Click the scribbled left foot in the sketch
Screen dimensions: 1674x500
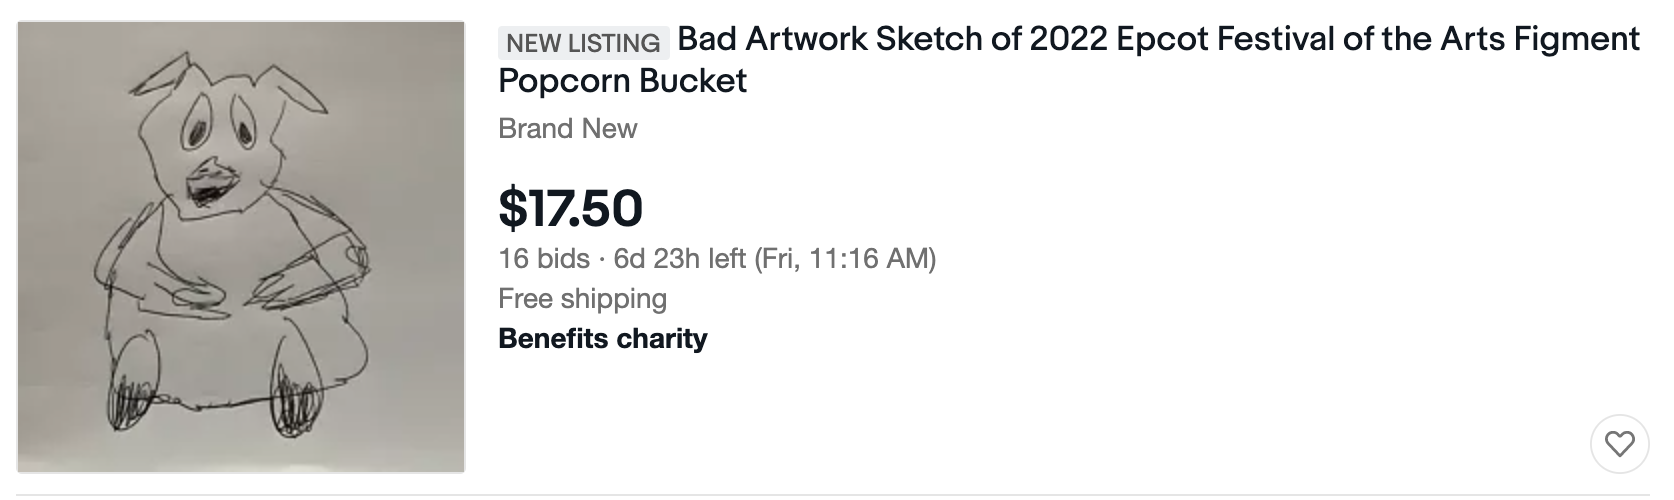[x=131, y=405]
